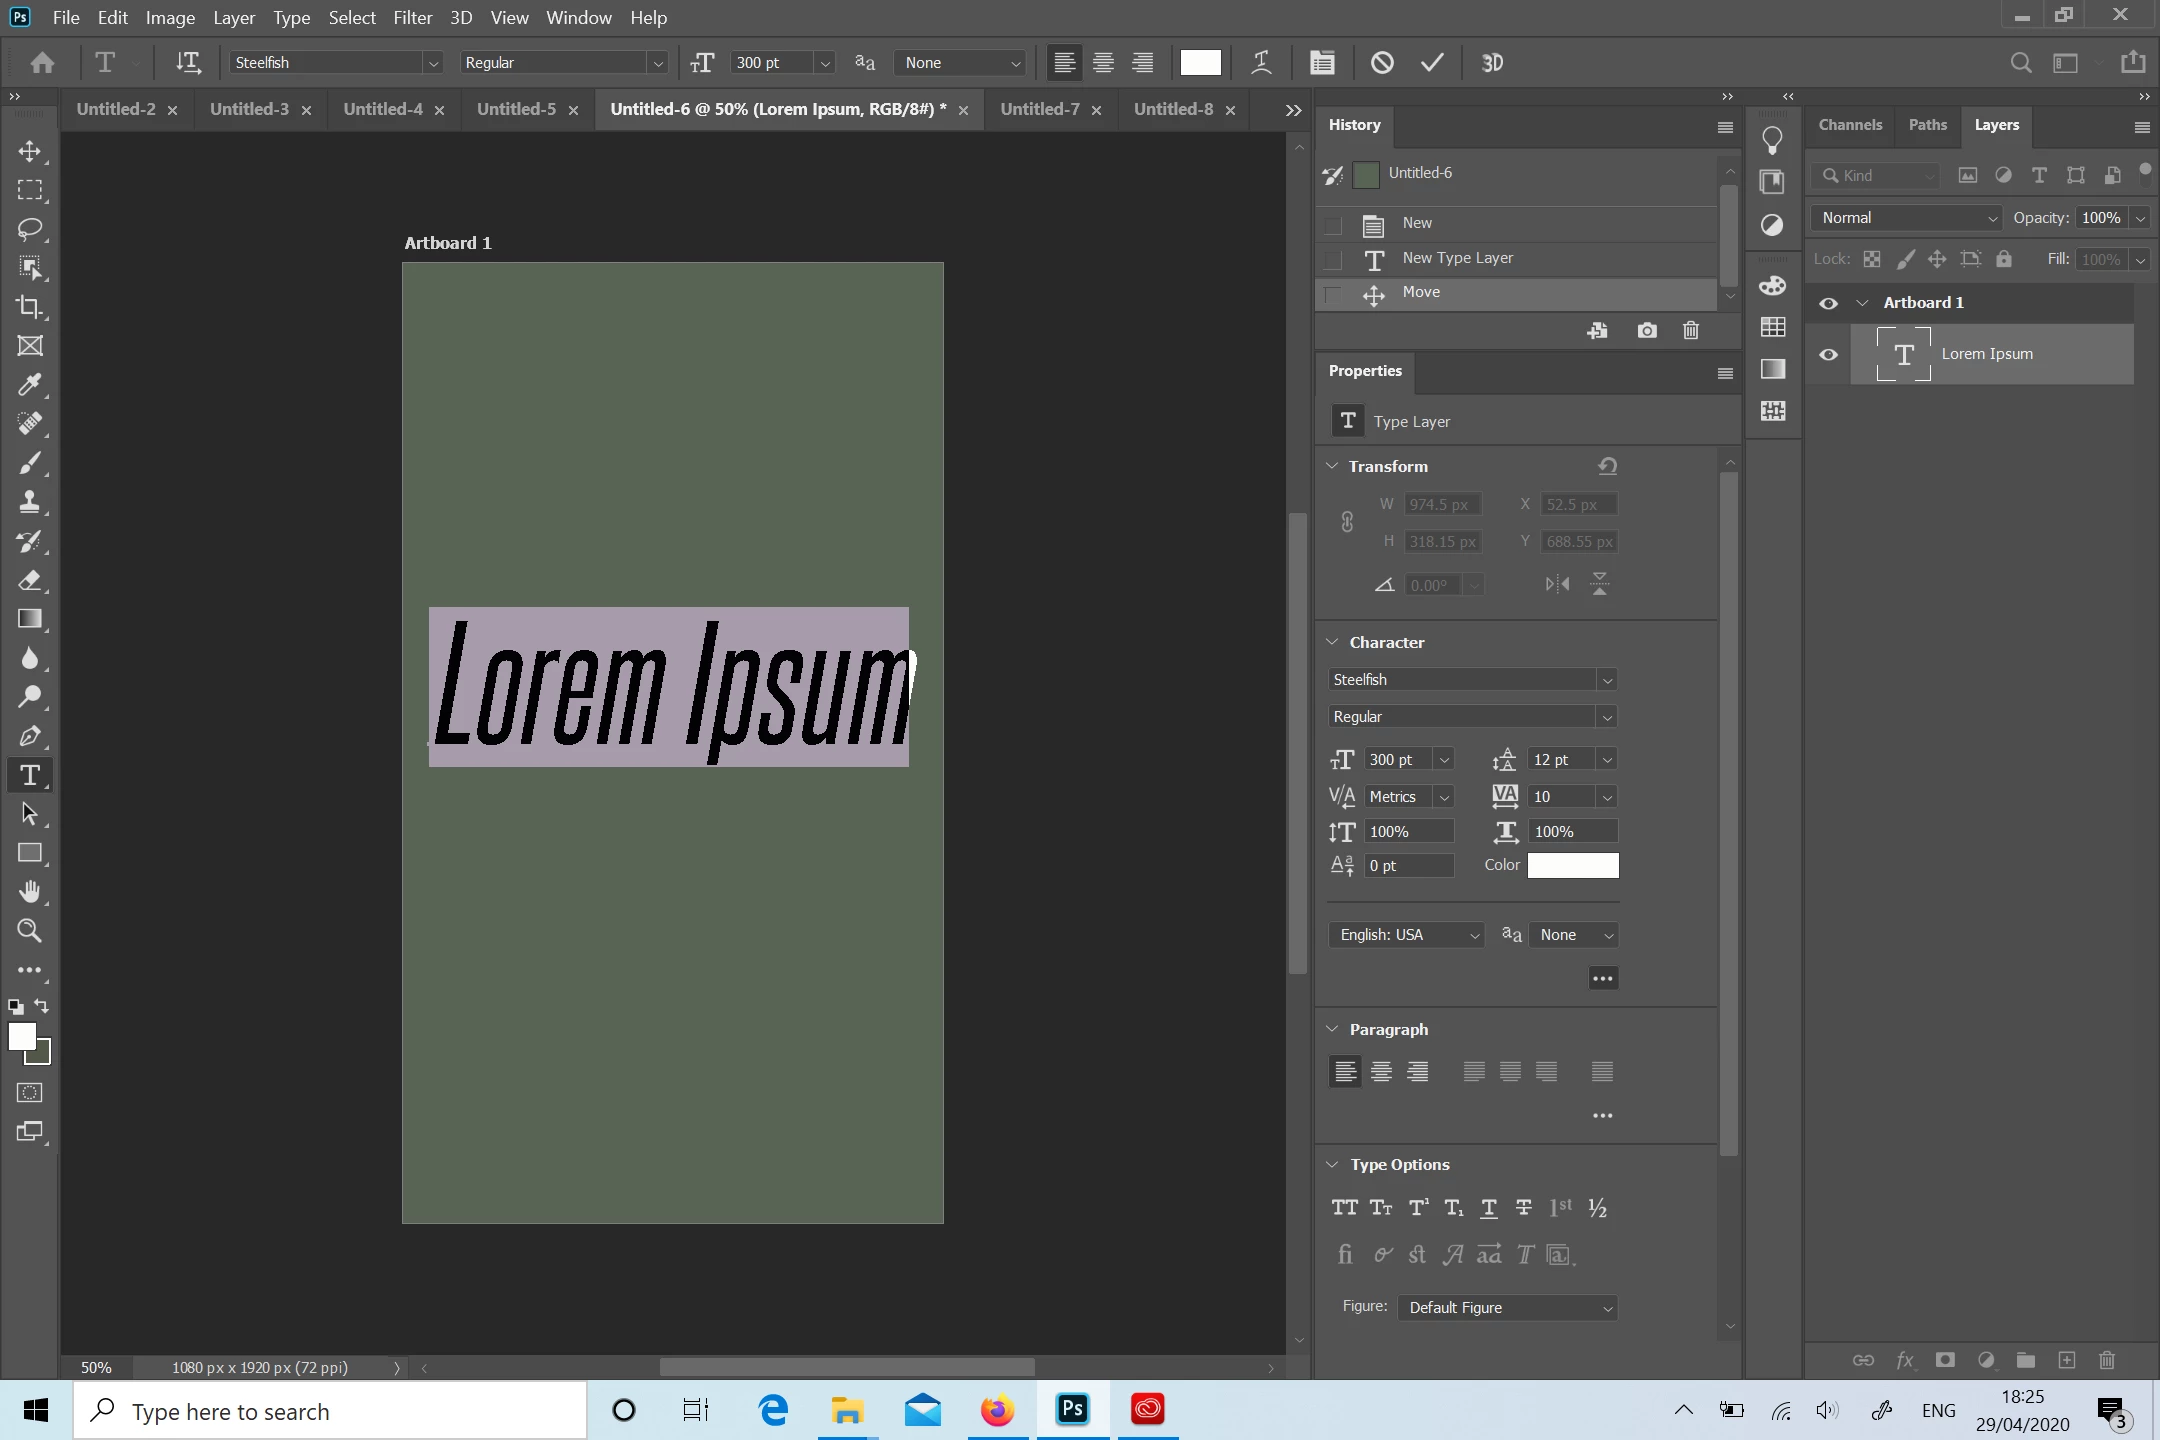The width and height of the screenshot is (2160, 1440).
Task: Click the Character Color swatch
Action: [1572, 866]
